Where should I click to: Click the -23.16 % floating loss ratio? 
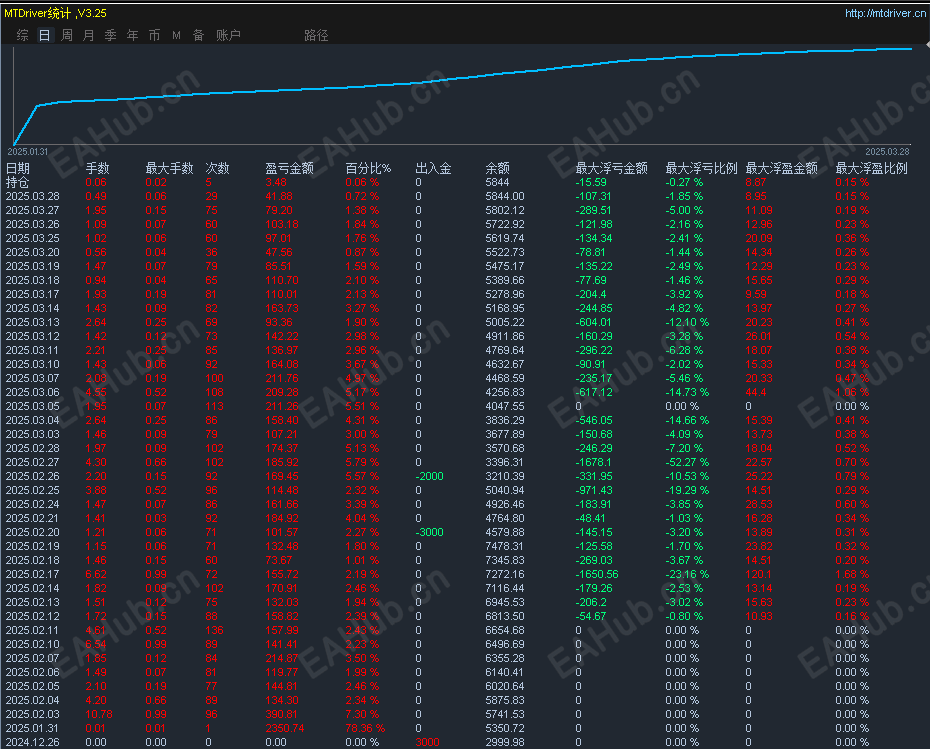[687, 575]
